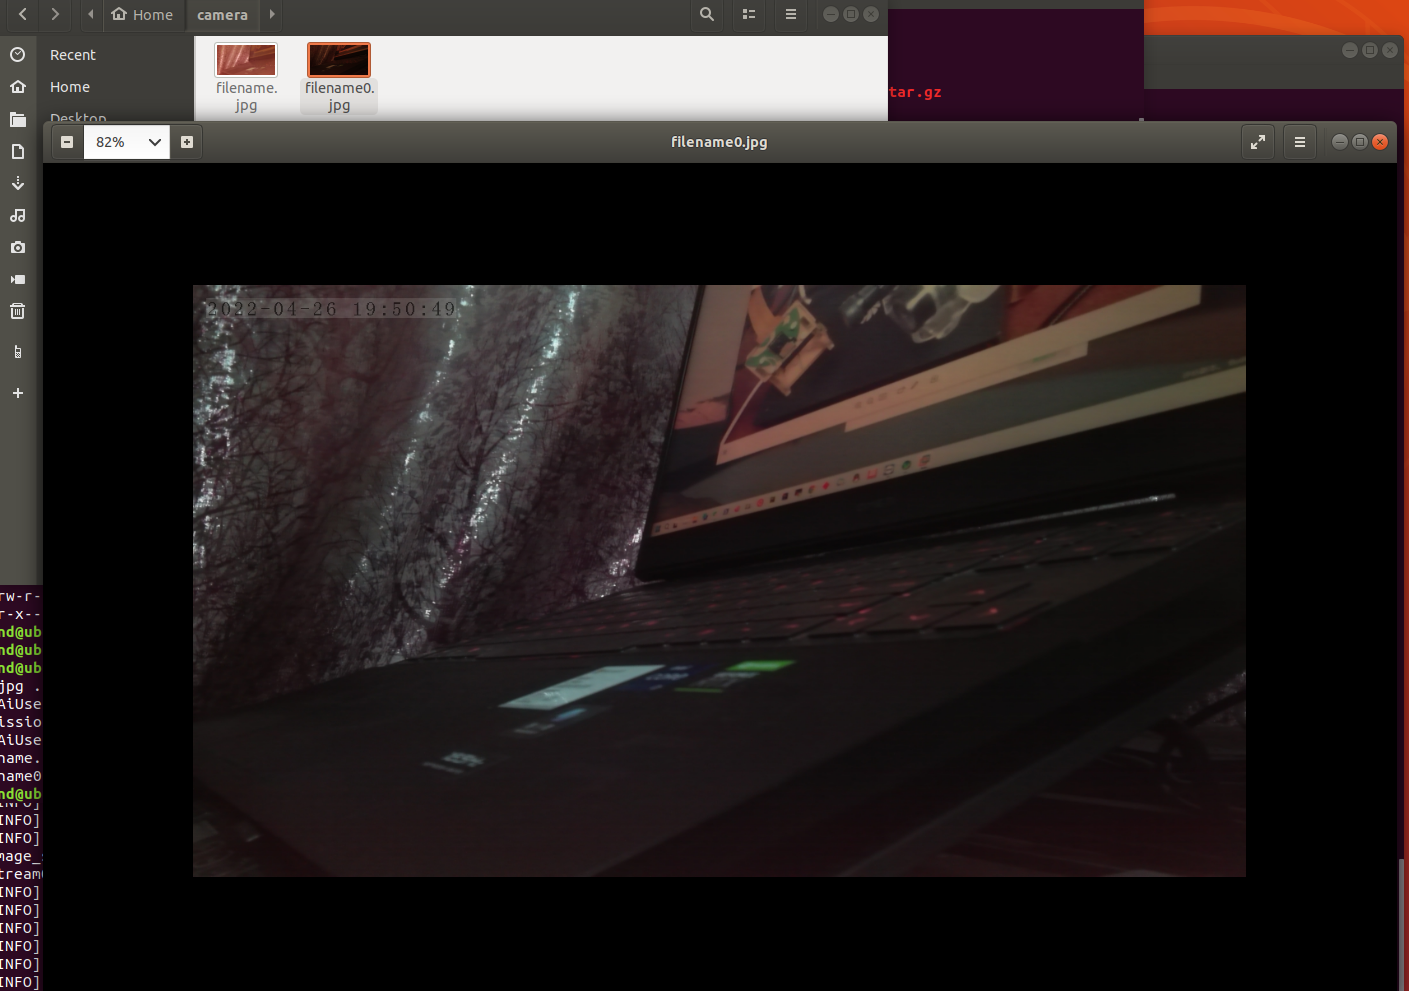Go back in Files window navigation
The width and height of the screenshot is (1409, 991).
[x=23, y=14]
